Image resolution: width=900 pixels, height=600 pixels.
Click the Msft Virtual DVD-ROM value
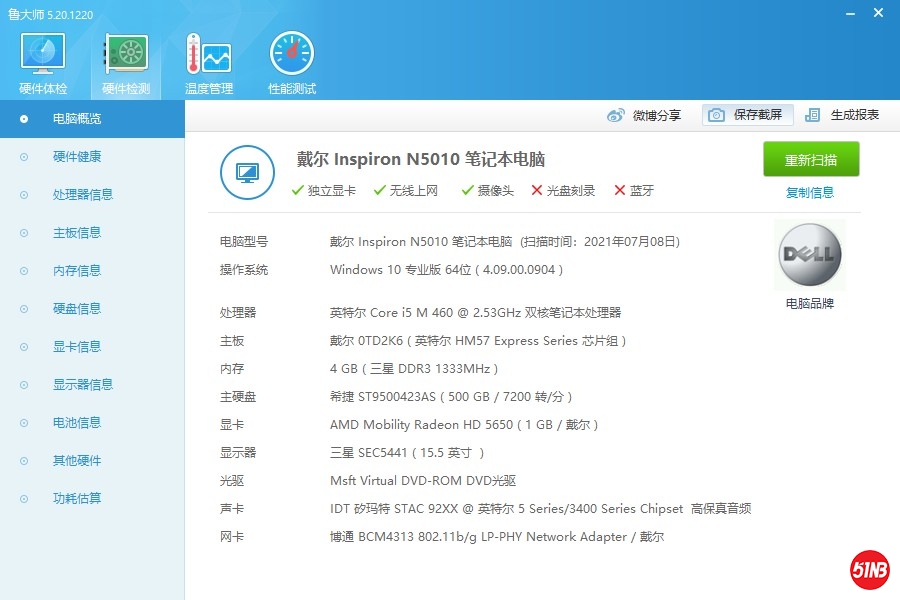coord(423,481)
